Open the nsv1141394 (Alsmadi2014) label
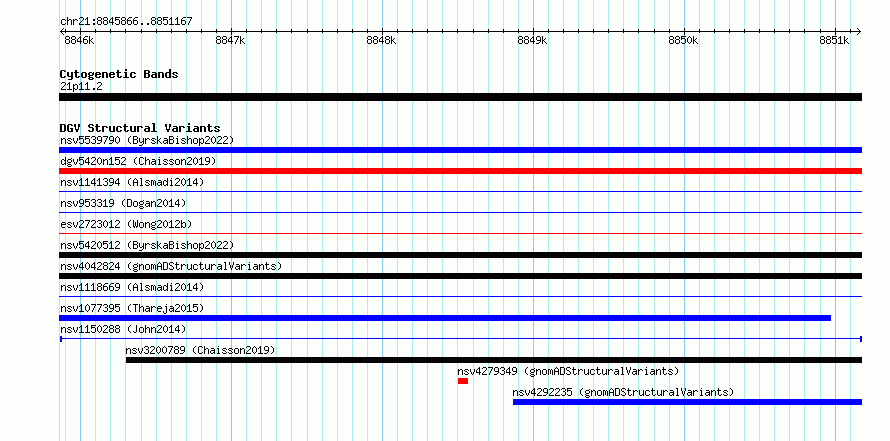The height and width of the screenshot is (441, 890). (x=132, y=182)
